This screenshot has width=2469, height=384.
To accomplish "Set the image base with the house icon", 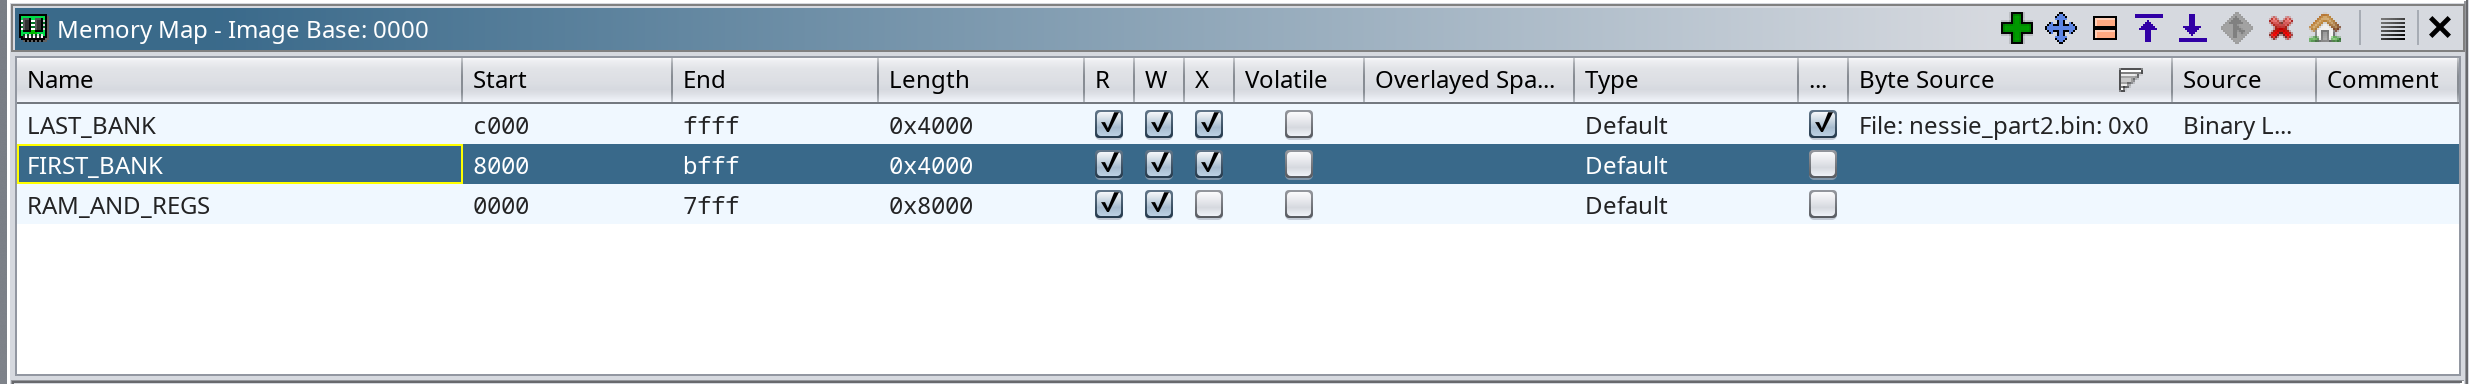I will (2325, 28).
